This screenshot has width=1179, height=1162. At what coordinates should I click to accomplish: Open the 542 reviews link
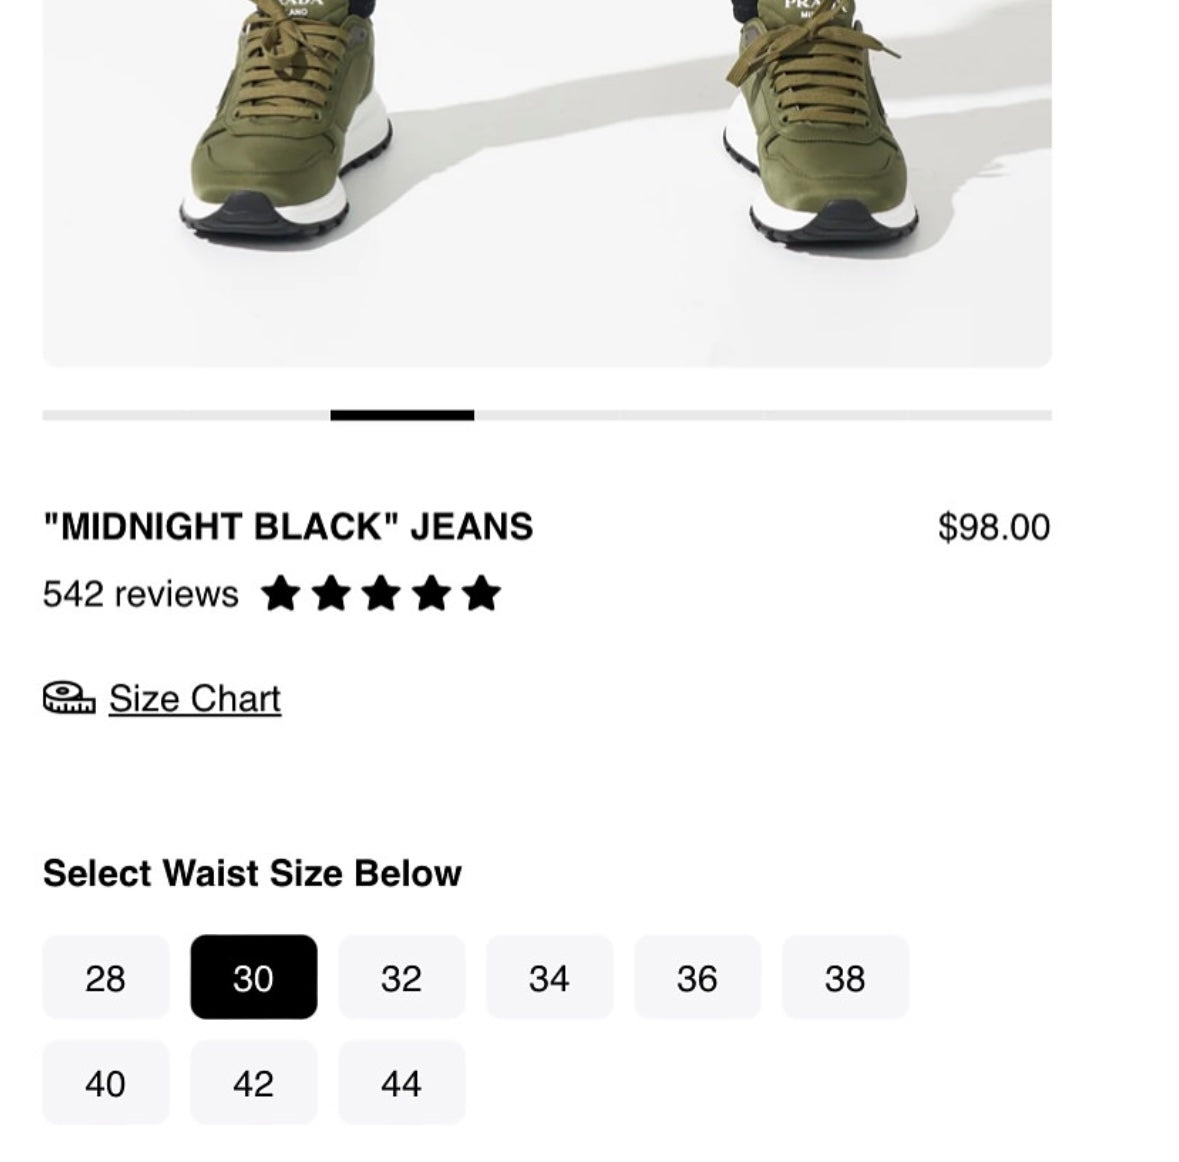click(141, 594)
